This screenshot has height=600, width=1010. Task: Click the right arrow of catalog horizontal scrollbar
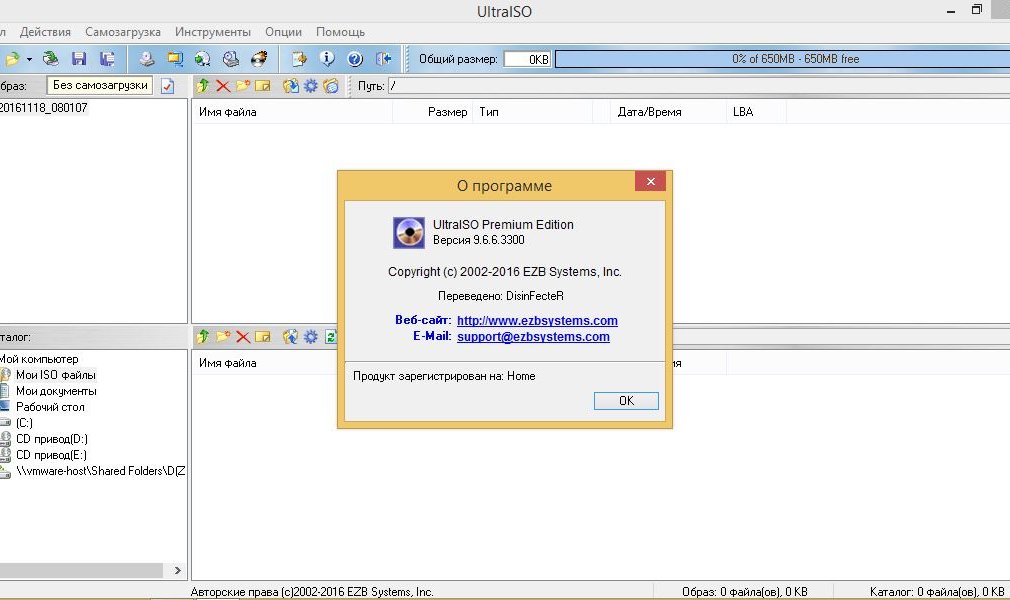[x=177, y=570]
